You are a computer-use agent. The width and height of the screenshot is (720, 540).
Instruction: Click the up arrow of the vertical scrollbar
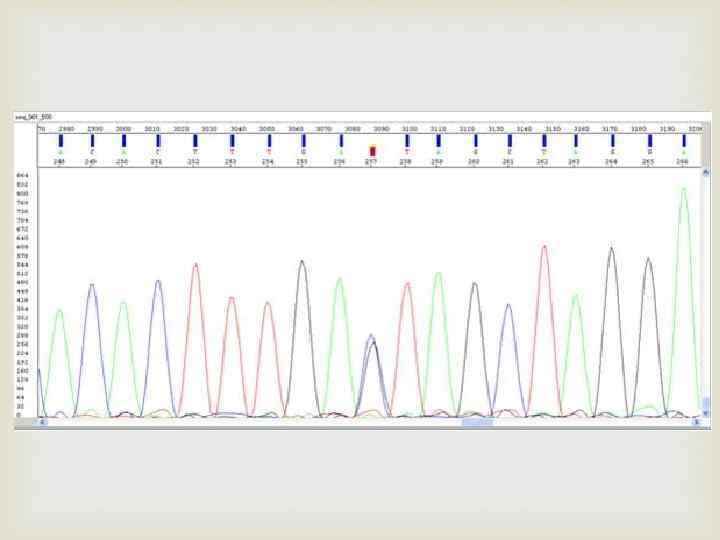pos(706,172)
